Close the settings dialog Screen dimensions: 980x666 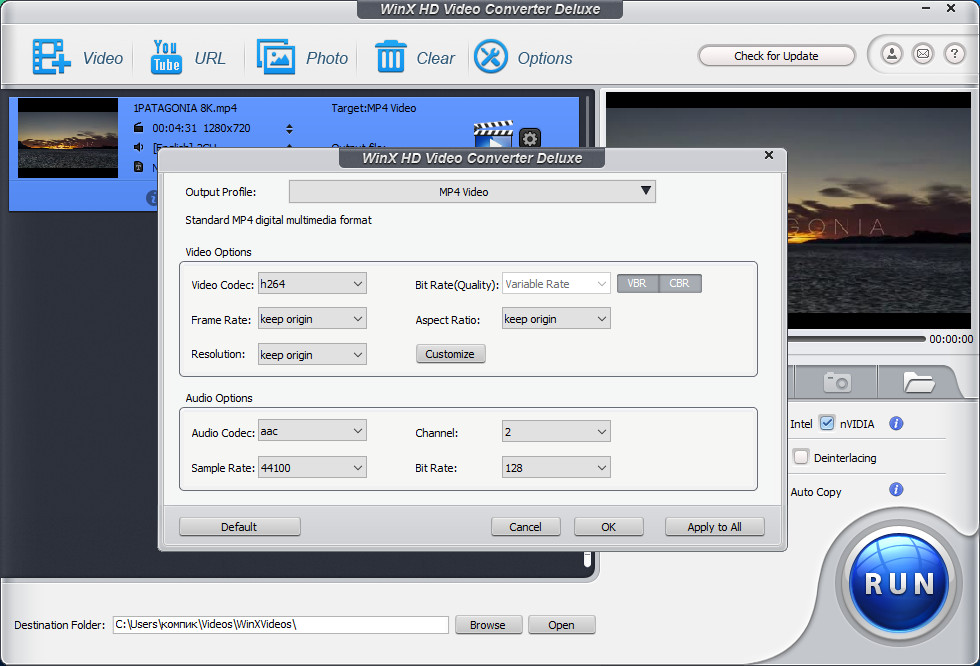(769, 155)
